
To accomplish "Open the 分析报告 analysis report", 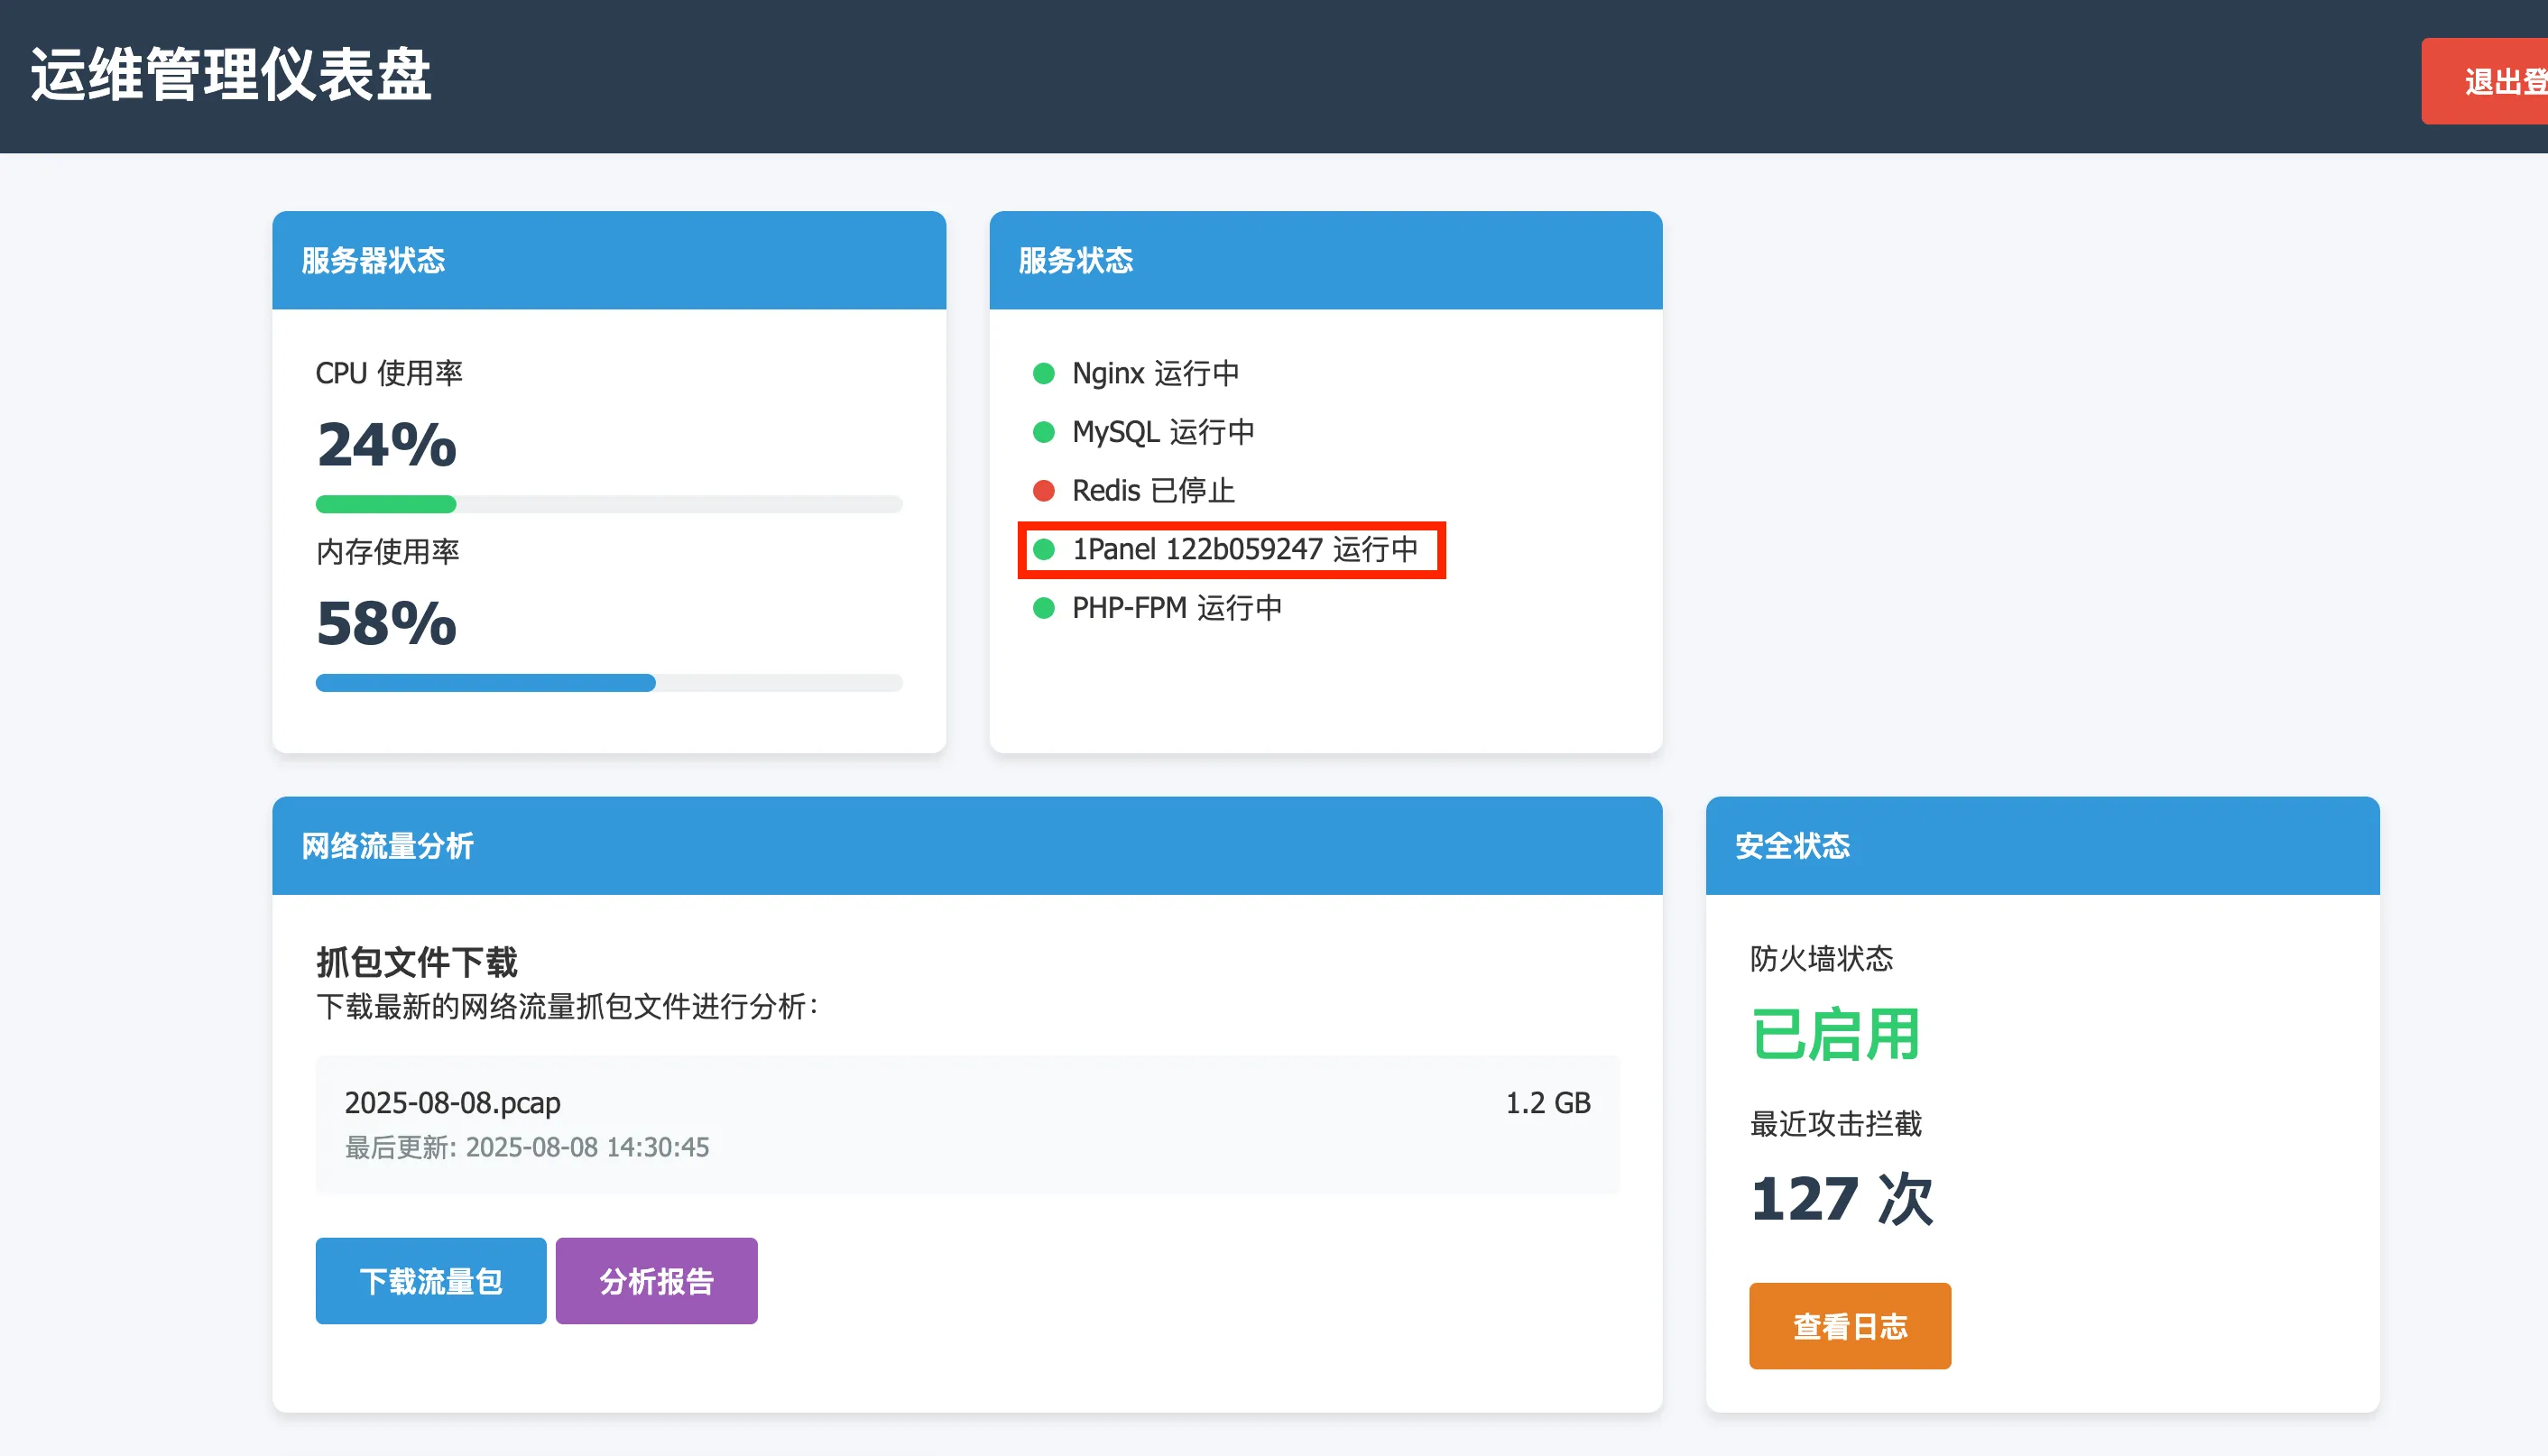I will tap(656, 1280).
